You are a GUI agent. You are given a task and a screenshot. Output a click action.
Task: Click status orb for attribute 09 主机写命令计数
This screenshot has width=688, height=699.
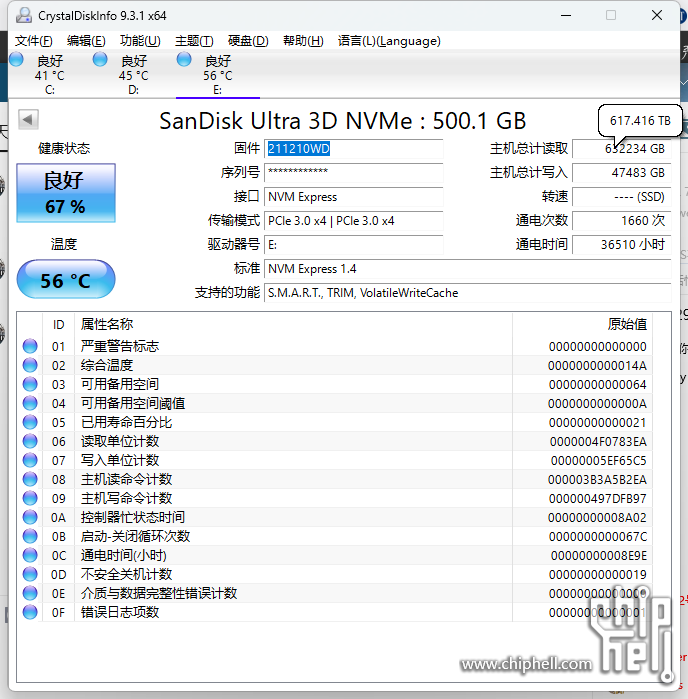[30, 498]
